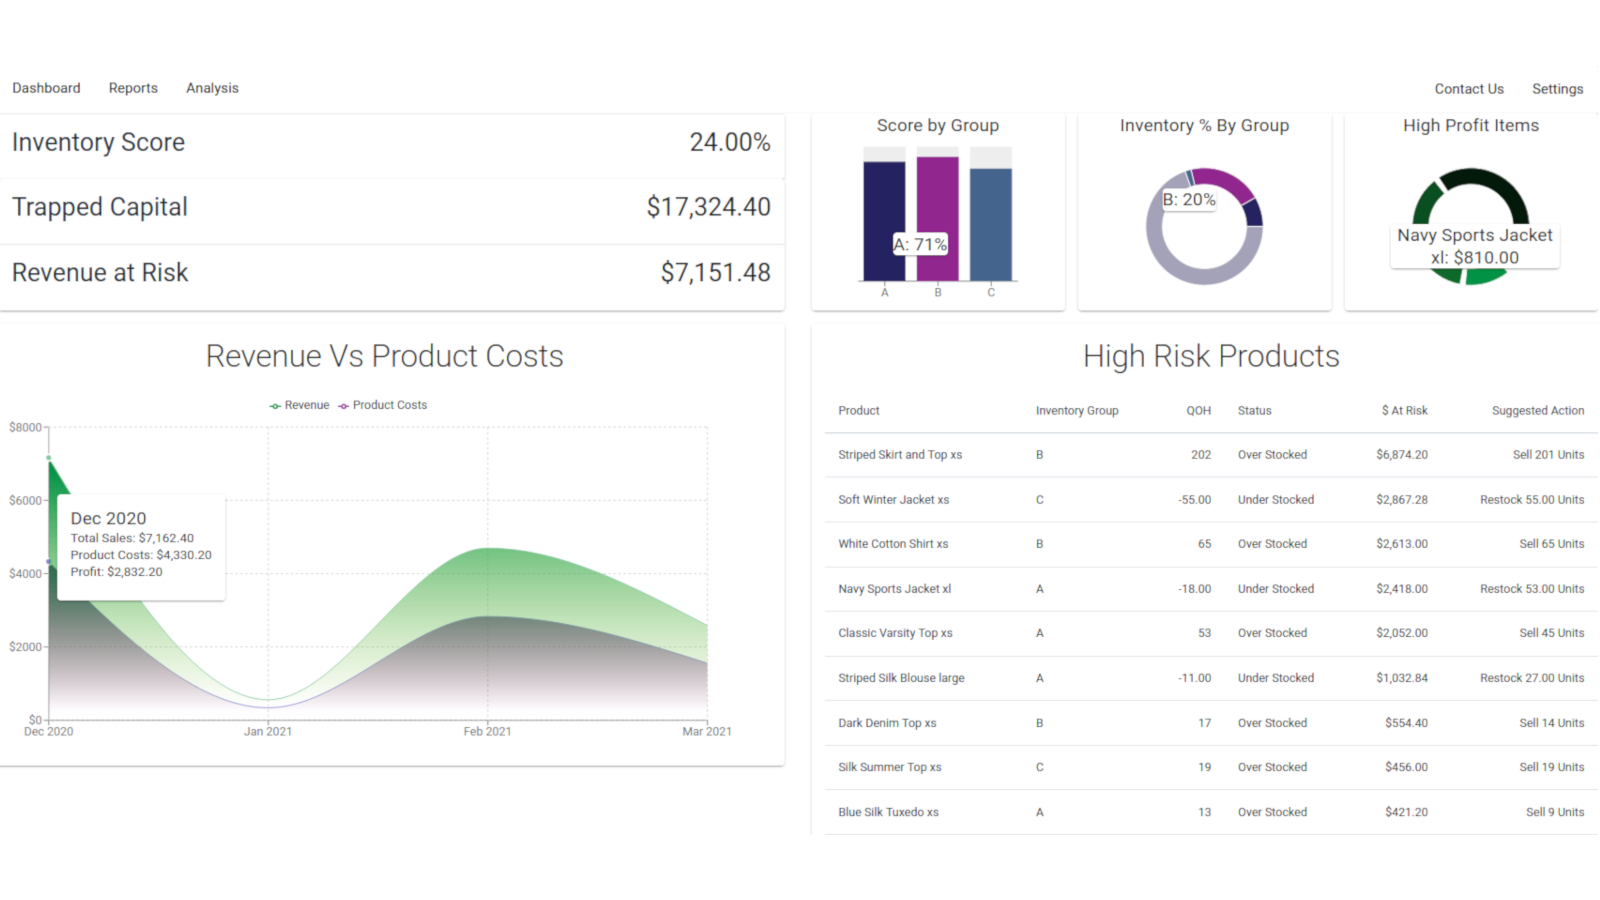Click the Restock 27.00 Units action
The image size is (1600, 900).
pyautogui.click(x=1532, y=678)
